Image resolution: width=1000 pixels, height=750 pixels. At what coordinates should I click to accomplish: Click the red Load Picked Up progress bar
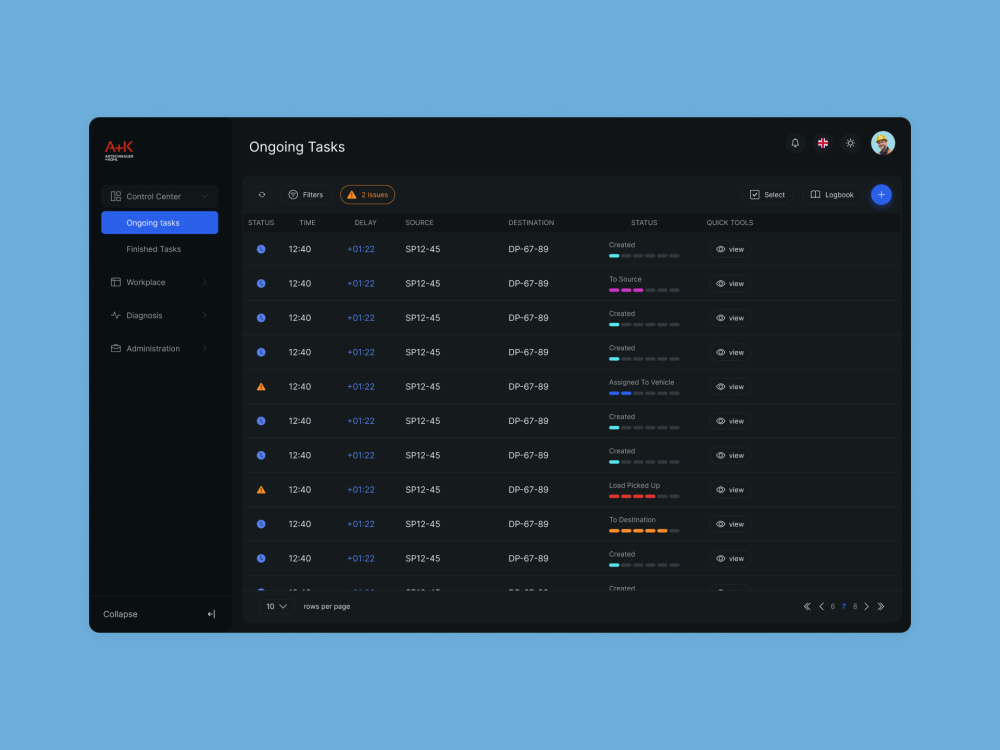pyautogui.click(x=644, y=496)
